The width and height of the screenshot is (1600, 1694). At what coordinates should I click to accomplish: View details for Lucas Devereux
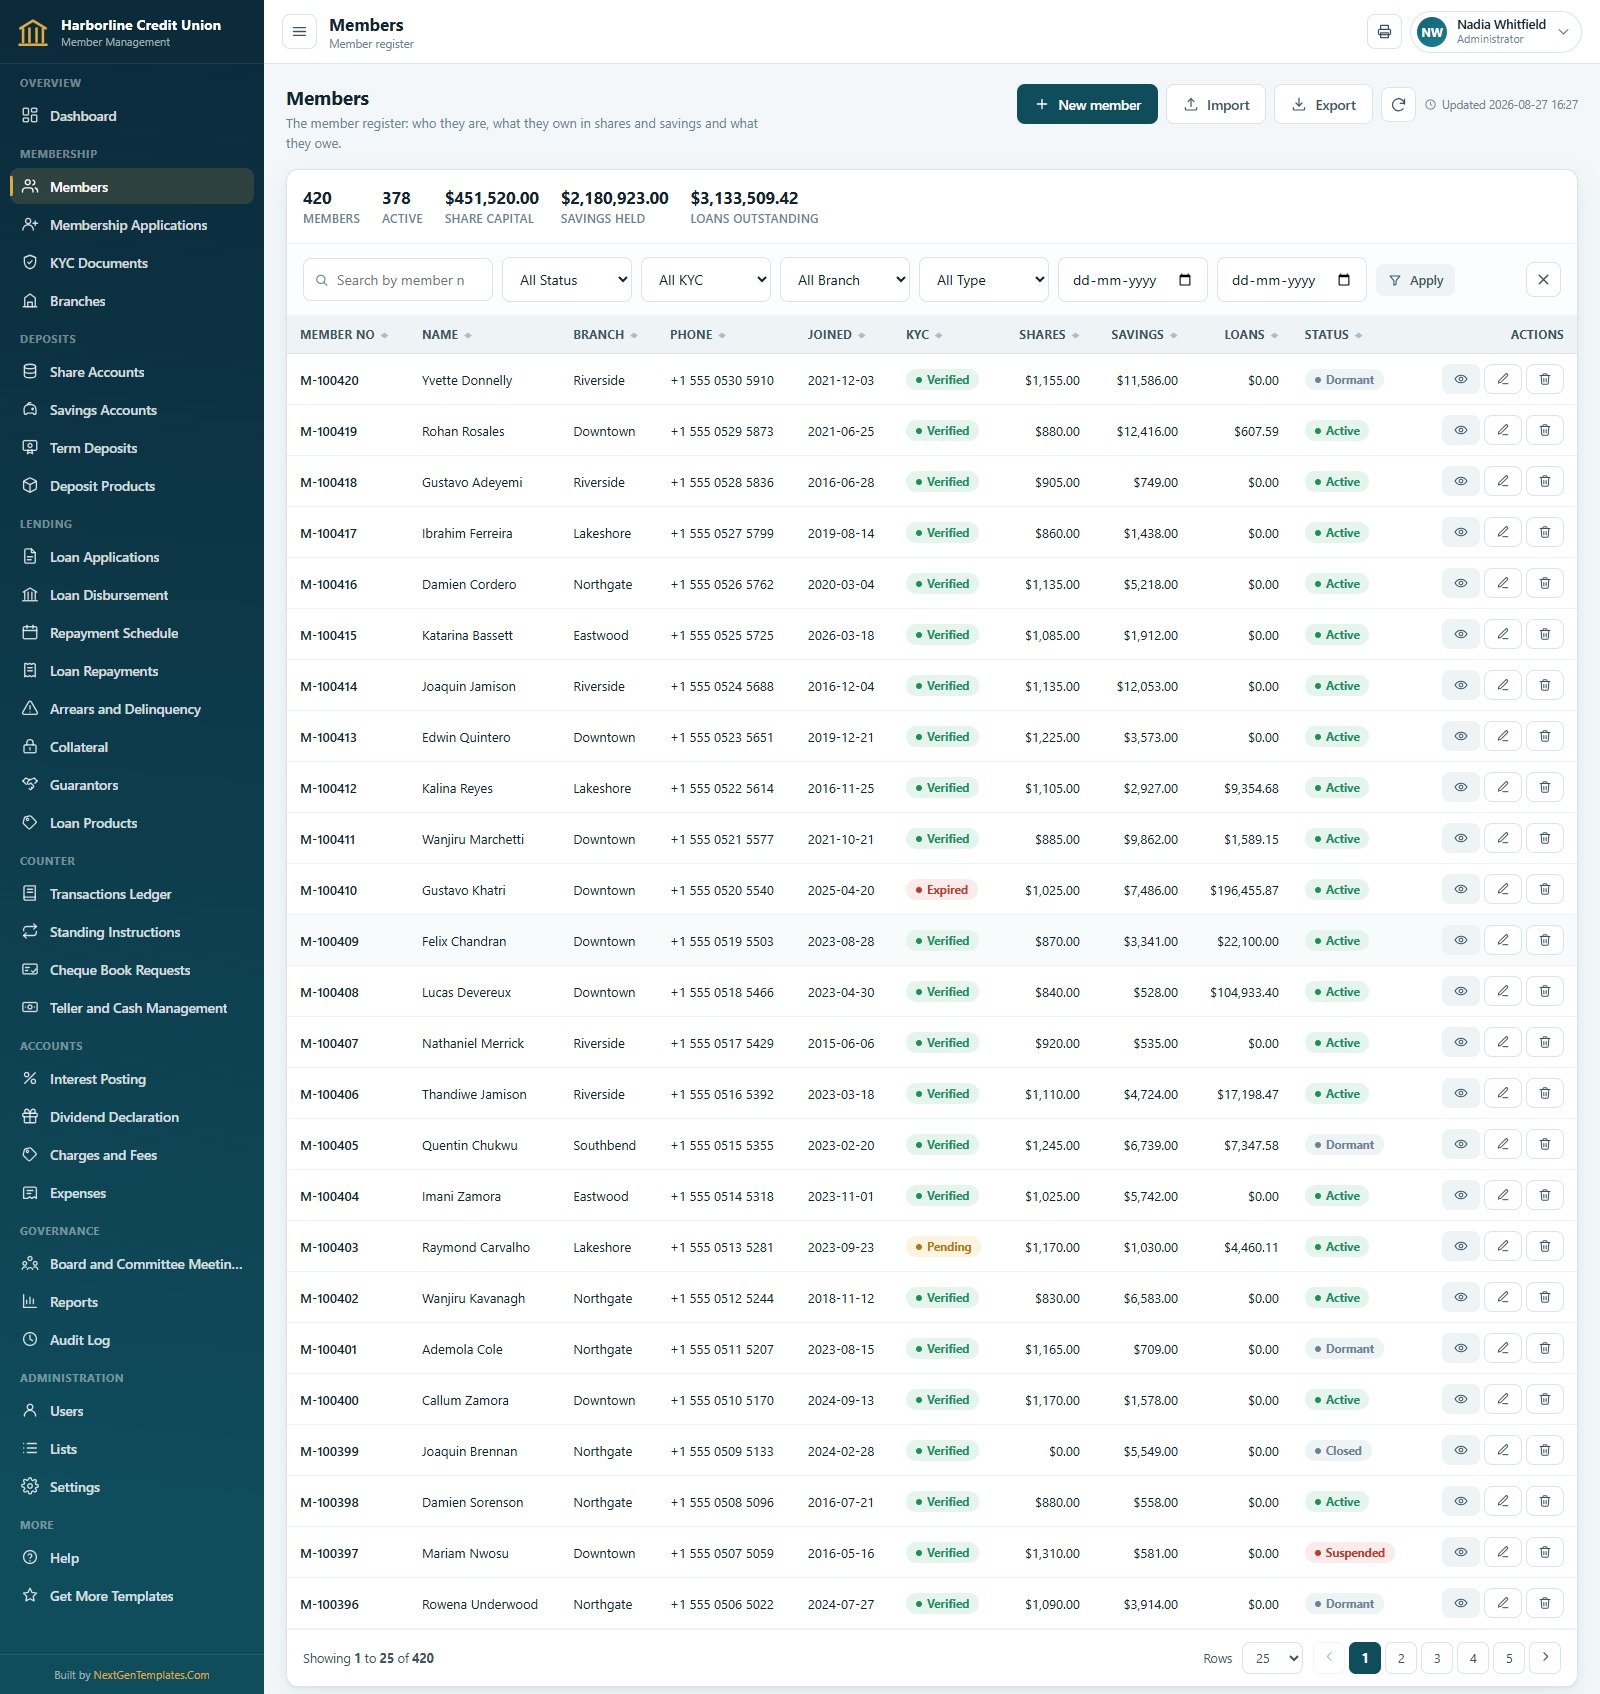point(1461,992)
